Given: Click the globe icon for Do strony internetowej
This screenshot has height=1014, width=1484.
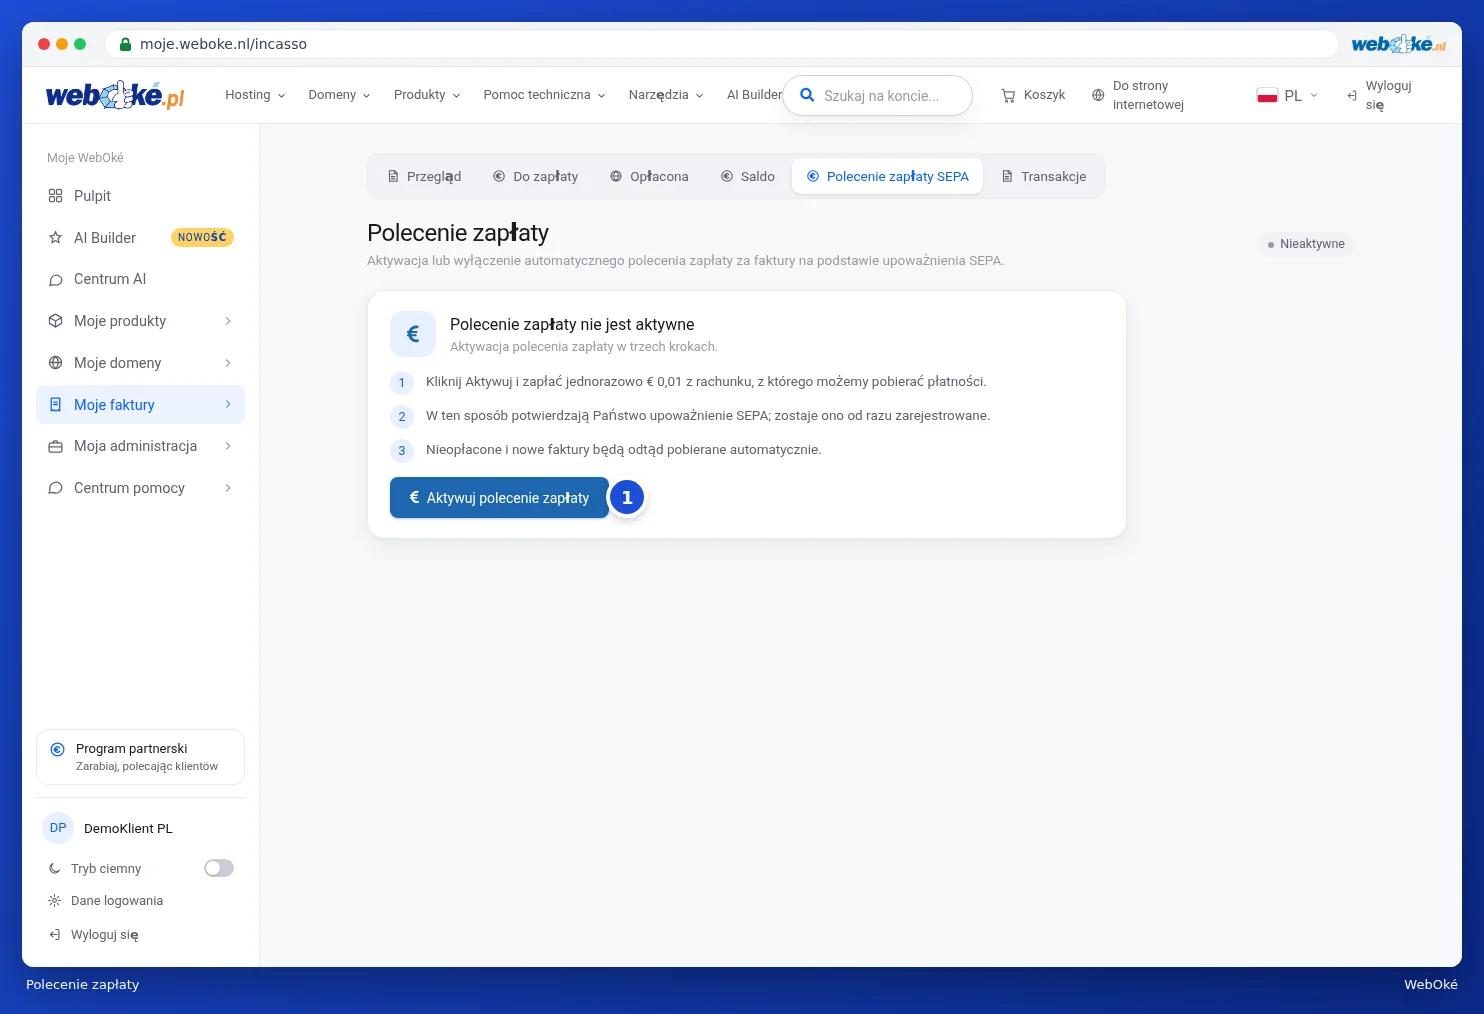Looking at the screenshot, I should coord(1098,95).
